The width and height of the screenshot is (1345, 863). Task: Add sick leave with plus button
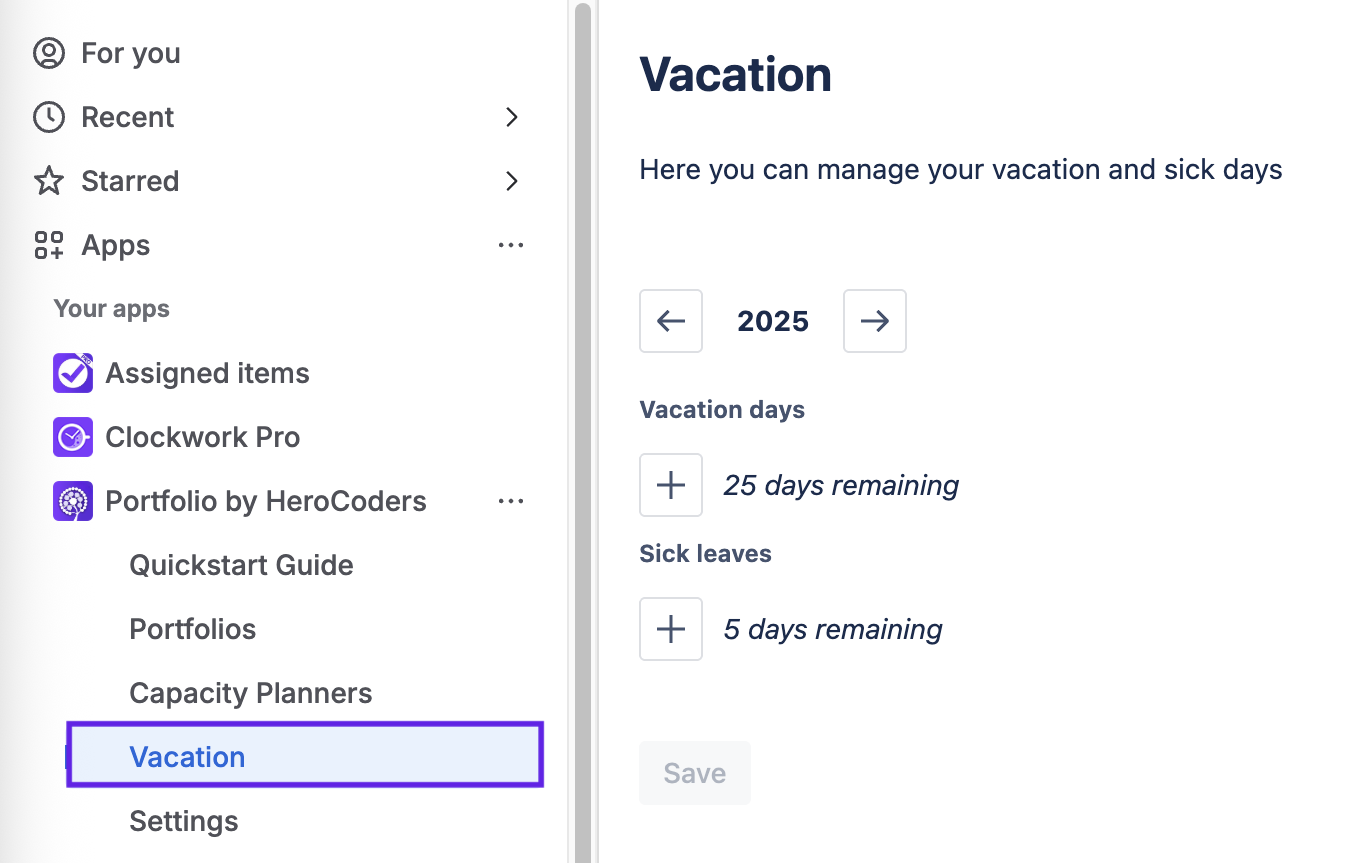[x=671, y=629]
